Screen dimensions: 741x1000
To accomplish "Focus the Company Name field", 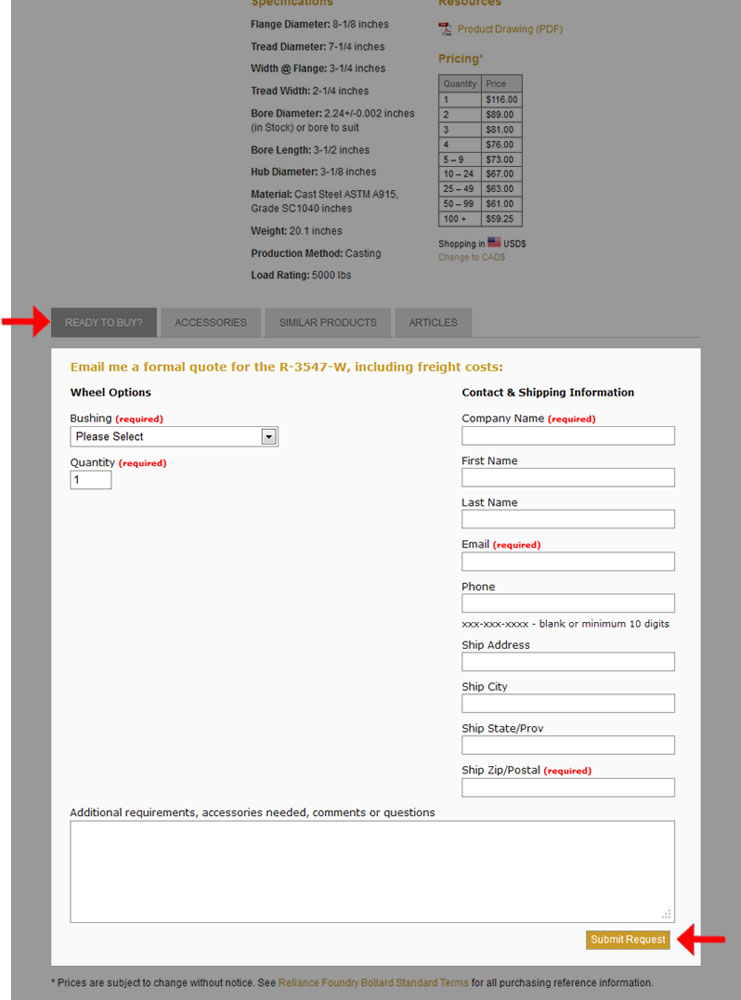I will [568, 436].
